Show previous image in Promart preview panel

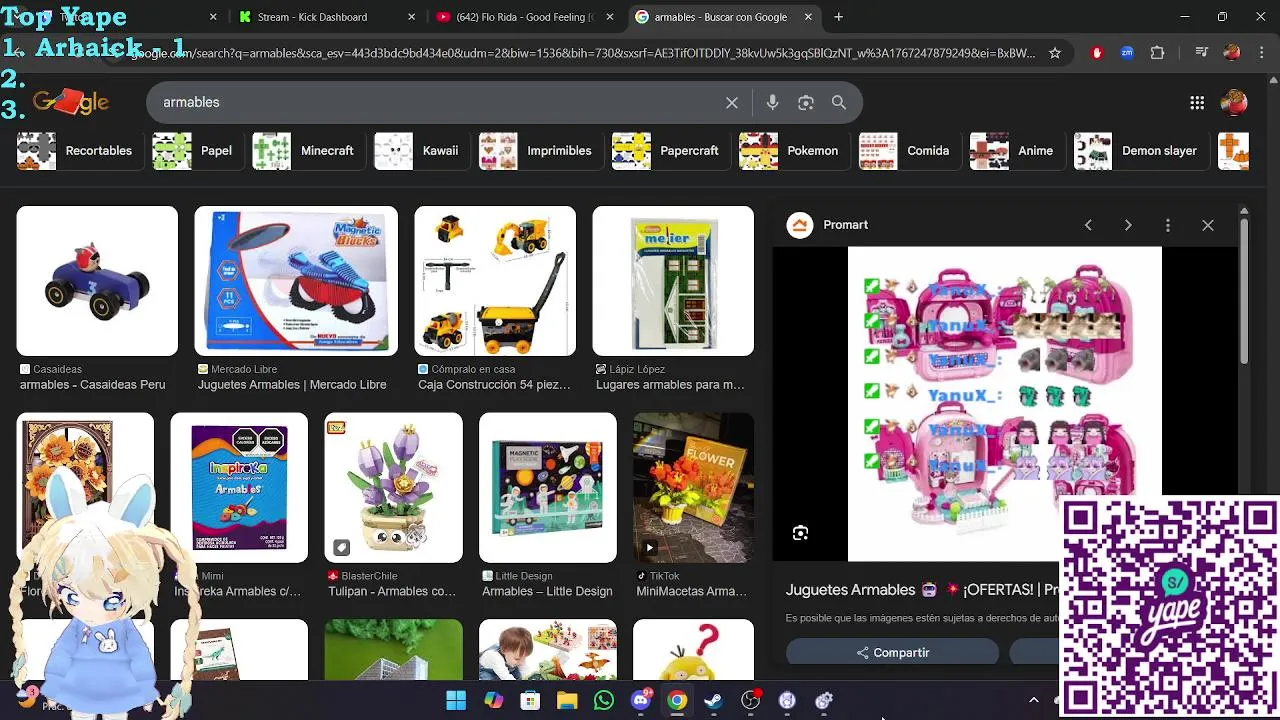[x=1088, y=225]
